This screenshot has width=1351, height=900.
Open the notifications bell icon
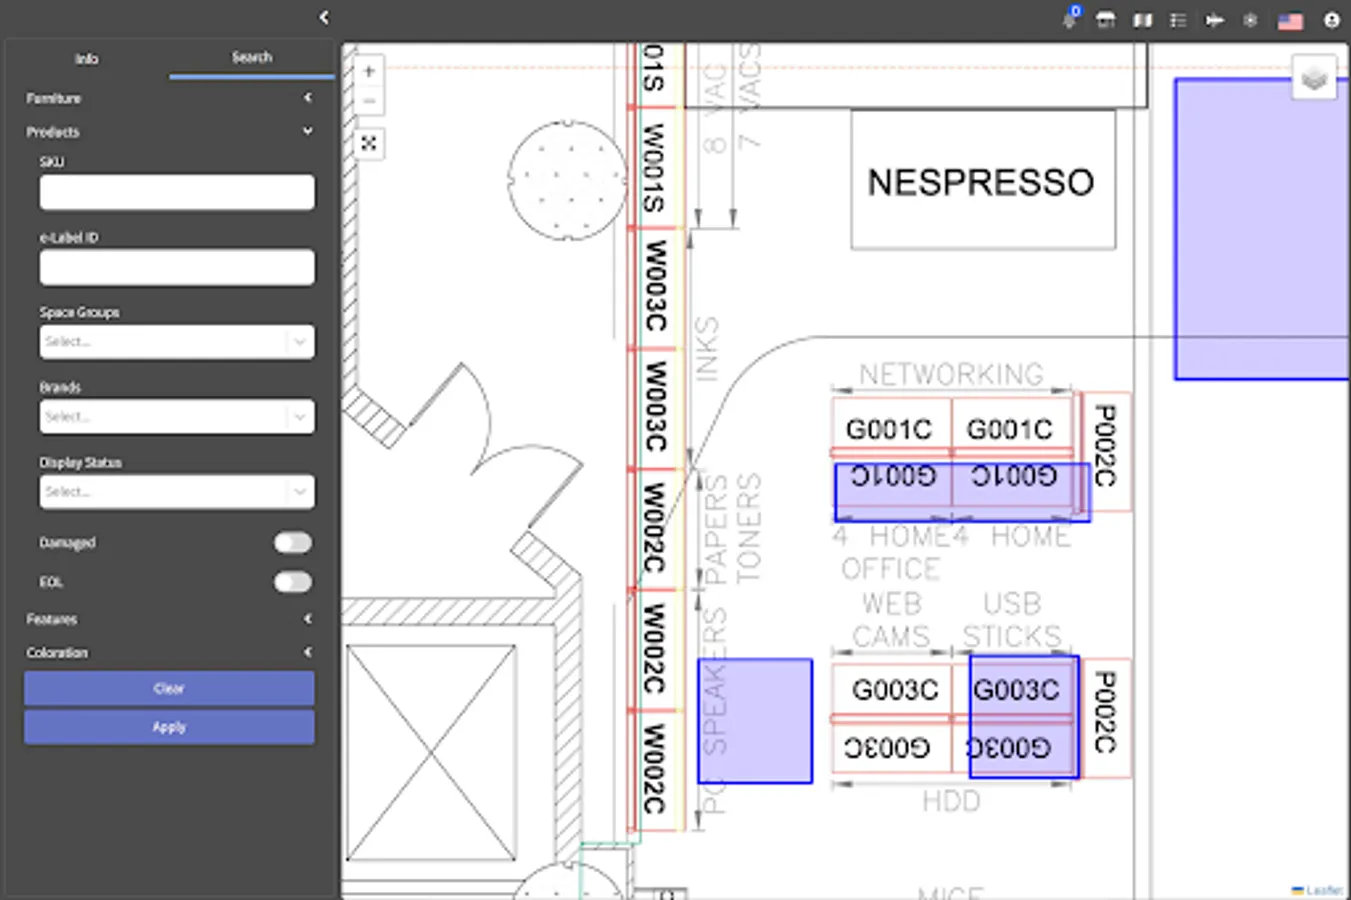coord(1069,21)
